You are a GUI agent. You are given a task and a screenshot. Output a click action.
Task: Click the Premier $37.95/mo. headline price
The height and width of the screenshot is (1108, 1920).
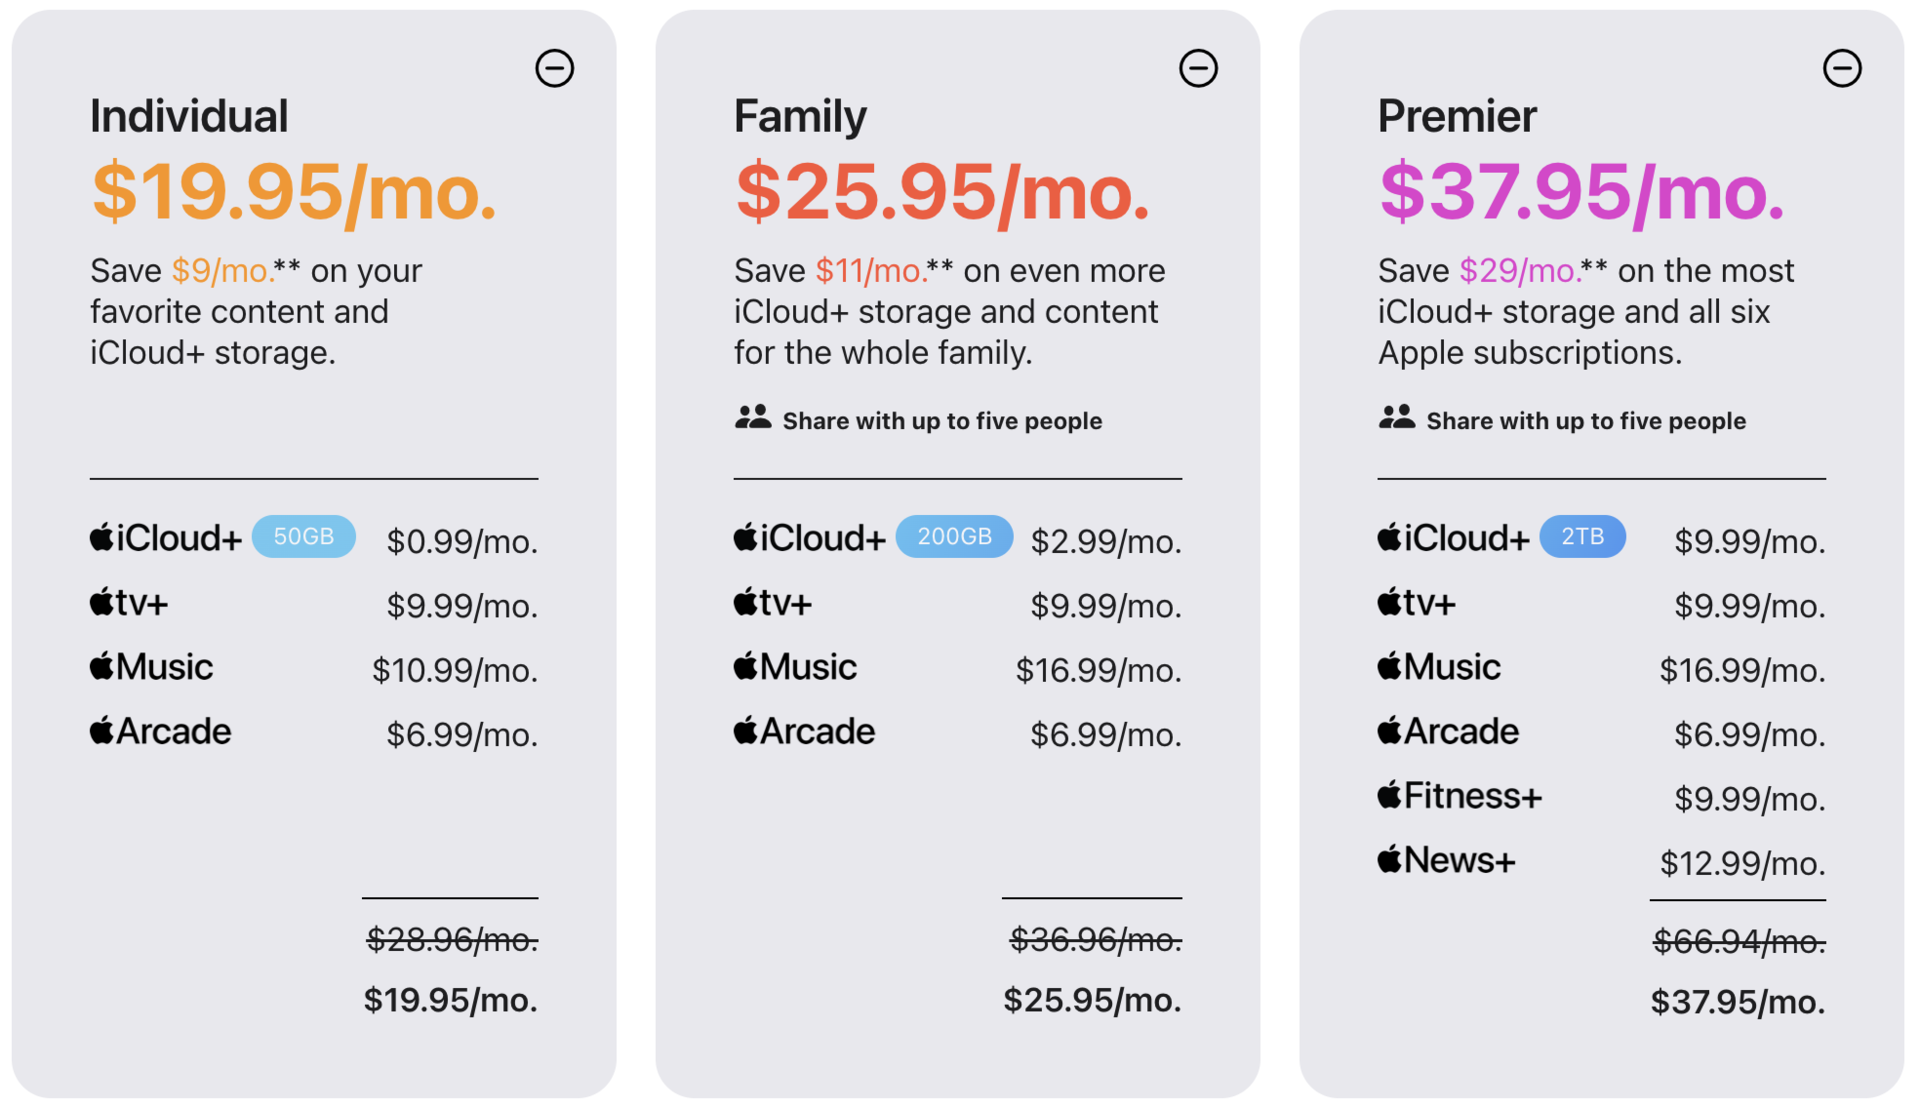(x=1582, y=192)
